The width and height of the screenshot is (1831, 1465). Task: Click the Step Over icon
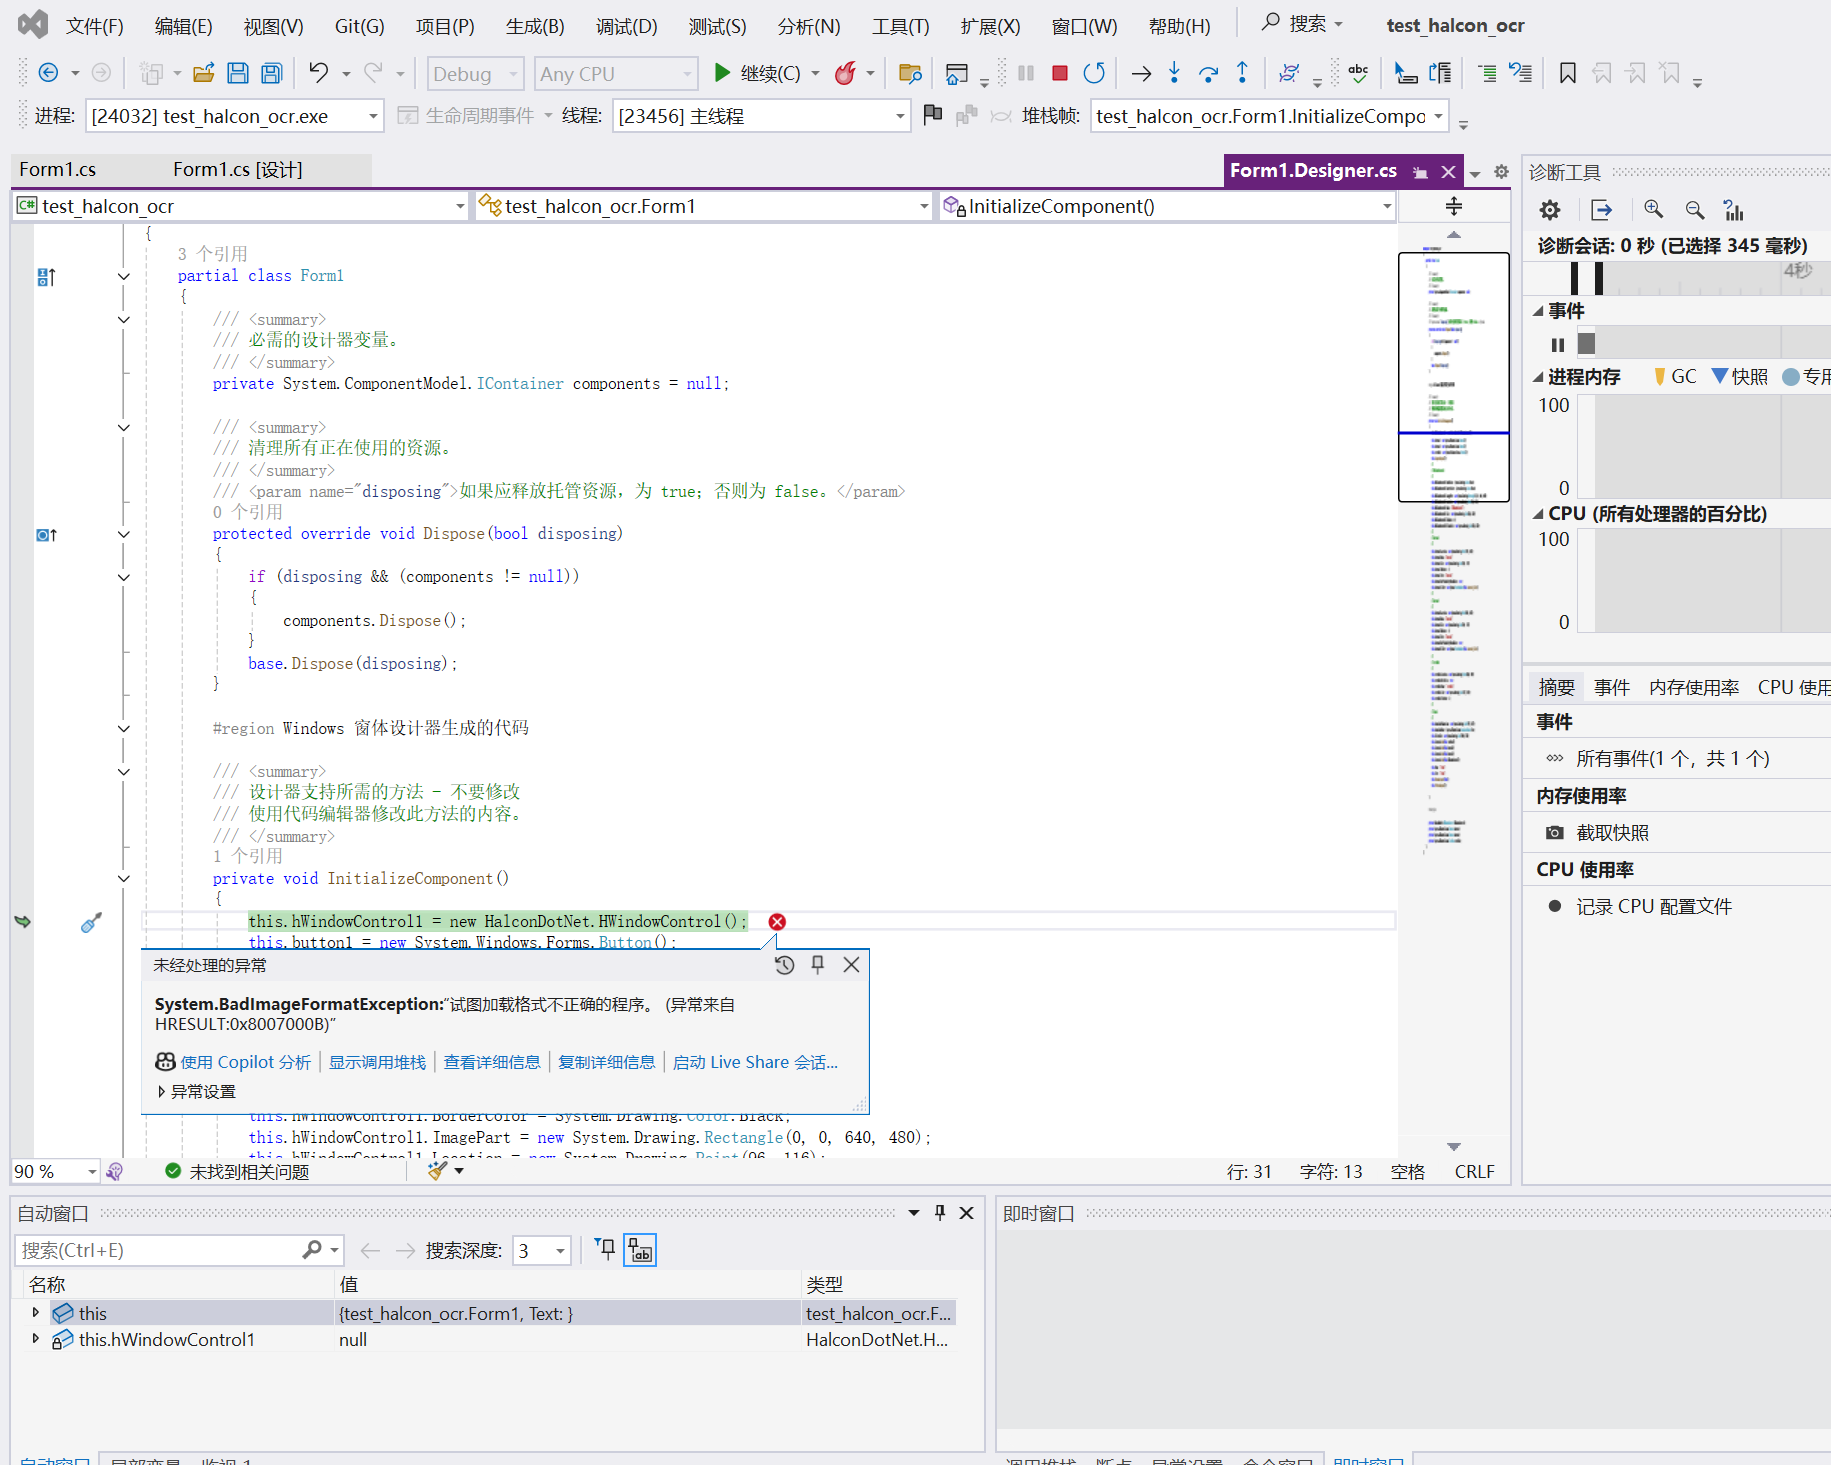1209,73
